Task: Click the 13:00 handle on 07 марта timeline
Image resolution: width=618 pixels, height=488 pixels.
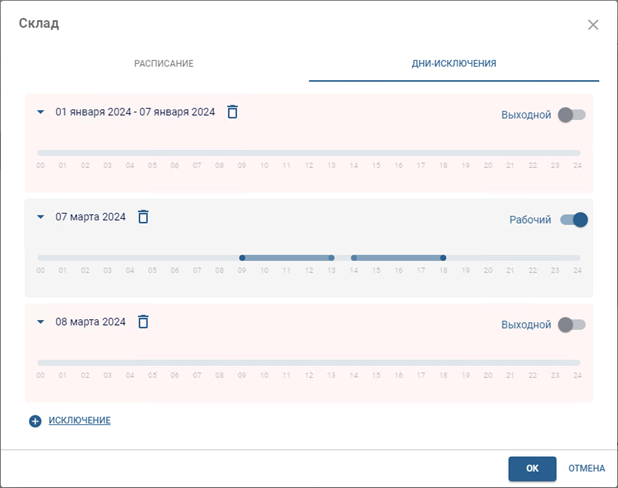Action: click(x=331, y=258)
